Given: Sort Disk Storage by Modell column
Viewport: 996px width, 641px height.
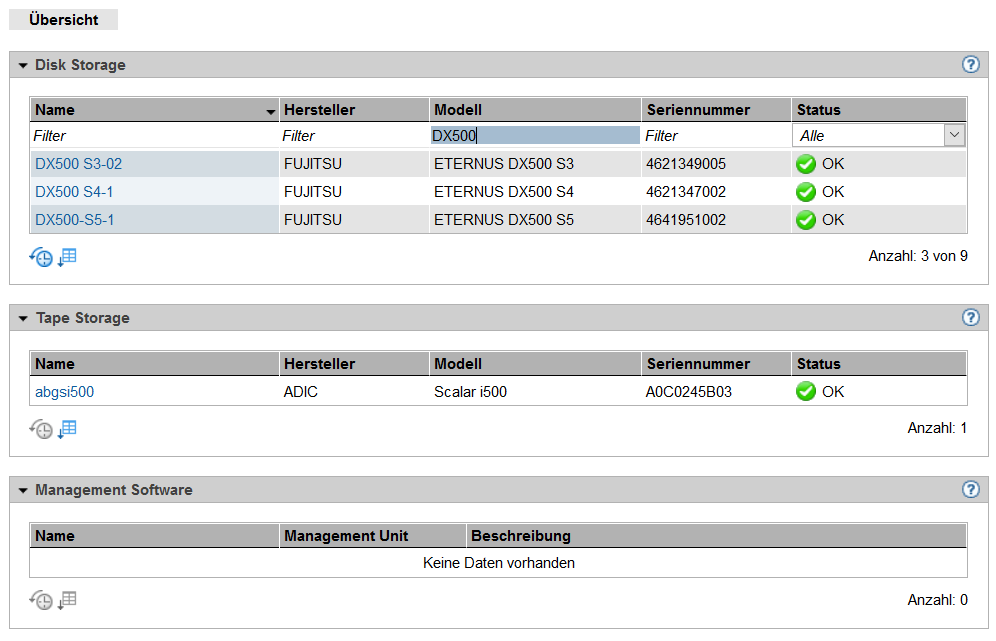Looking at the screenshot, I should click(x=535, y=109).
